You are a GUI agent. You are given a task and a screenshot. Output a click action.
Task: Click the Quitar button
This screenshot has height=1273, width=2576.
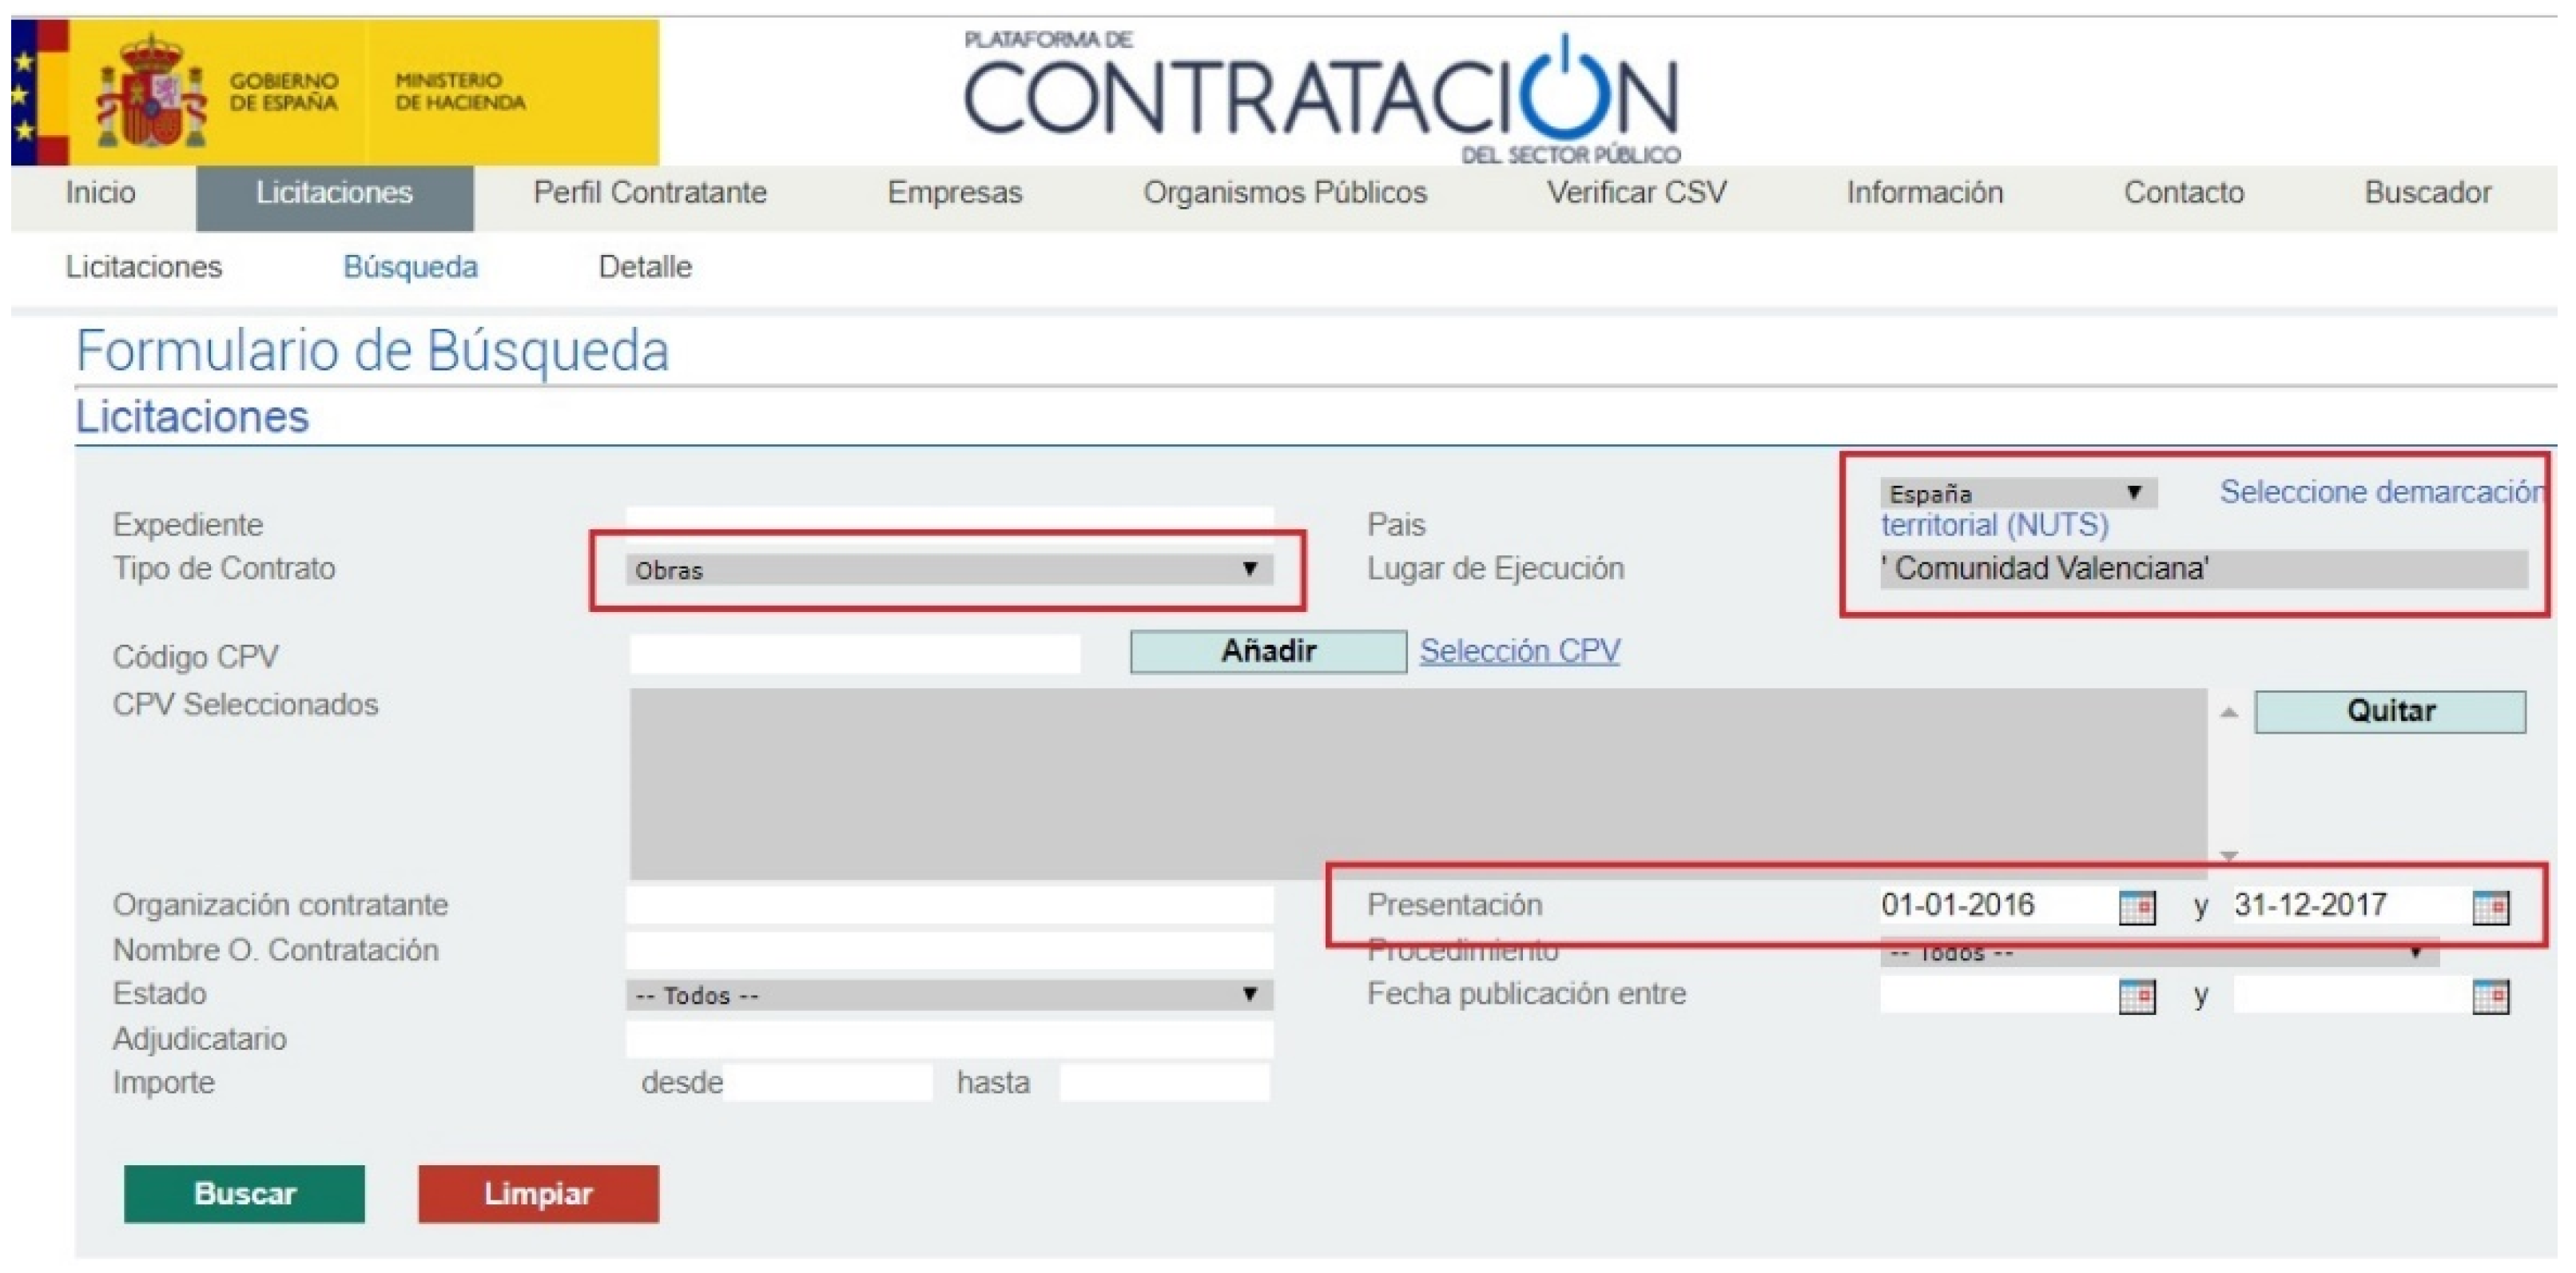[x=2390, y=711]
